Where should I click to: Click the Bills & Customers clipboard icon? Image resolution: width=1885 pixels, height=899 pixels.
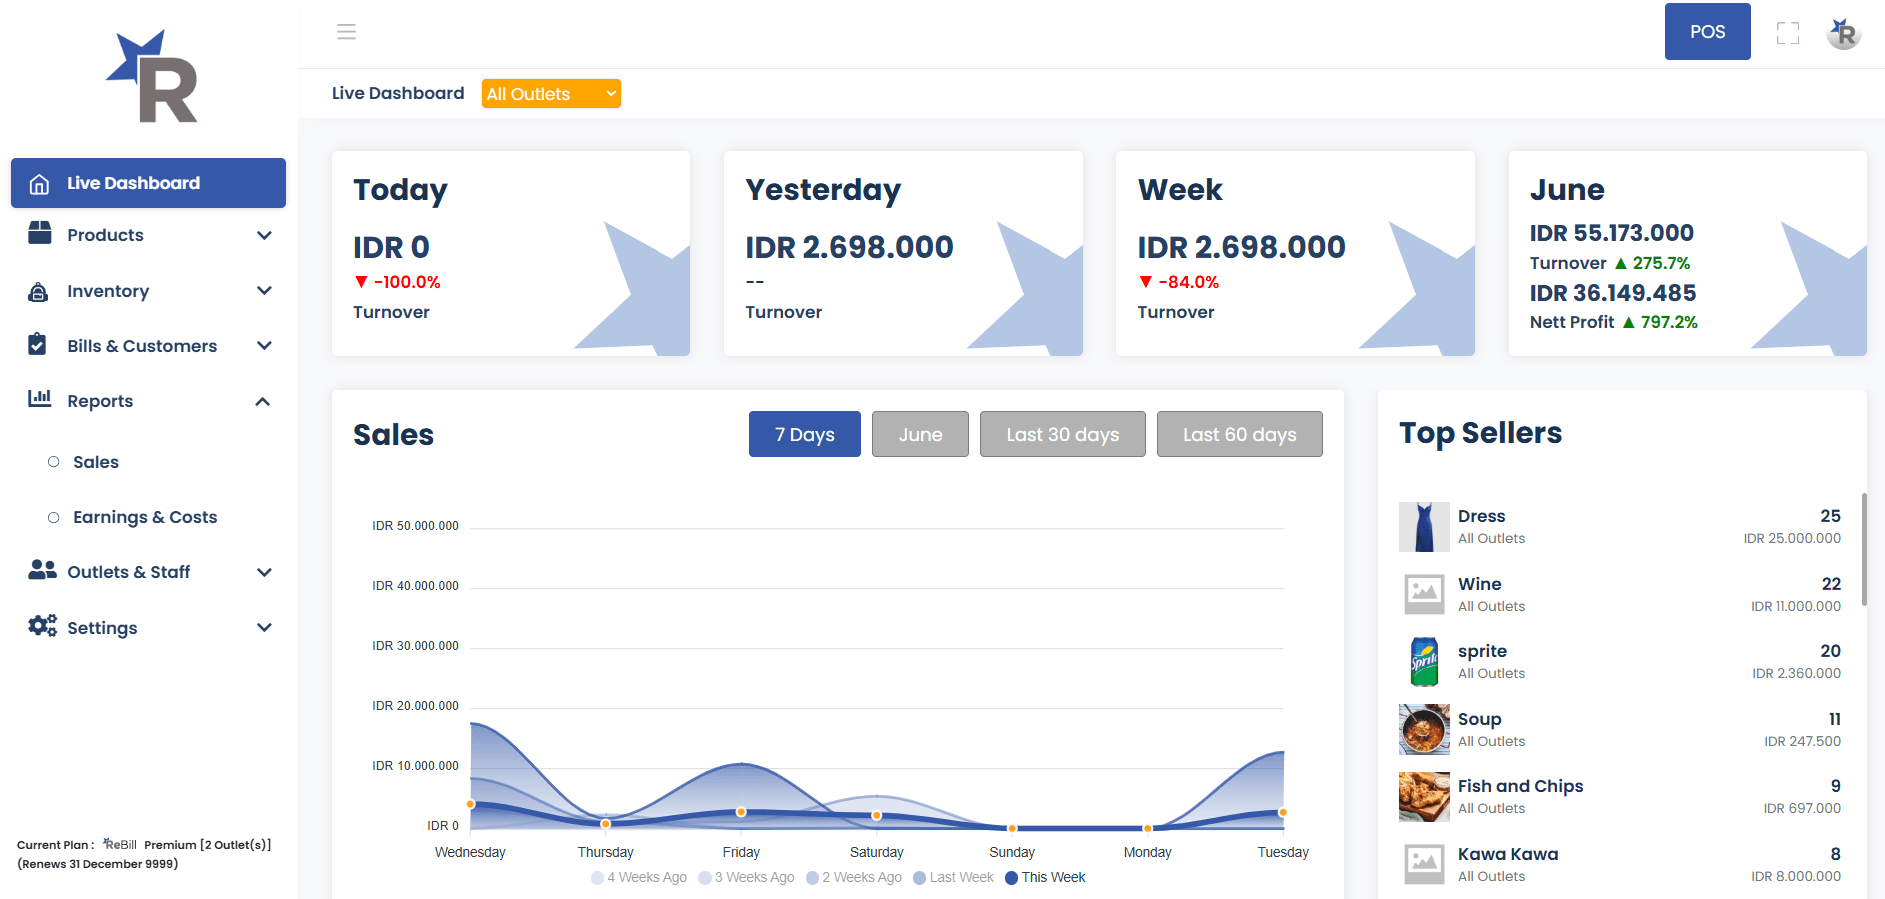[38, 345]
